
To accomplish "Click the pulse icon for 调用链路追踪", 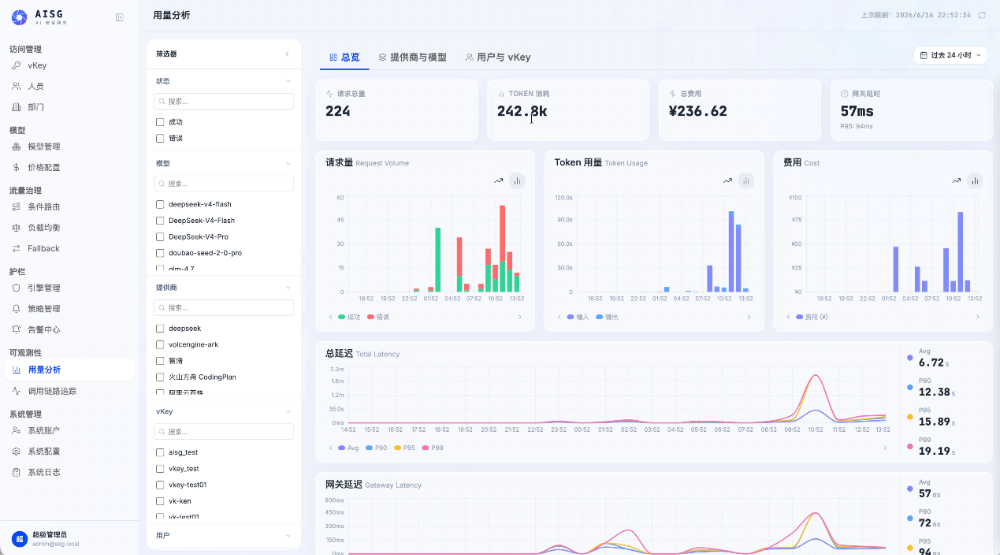I will (16, 391).
